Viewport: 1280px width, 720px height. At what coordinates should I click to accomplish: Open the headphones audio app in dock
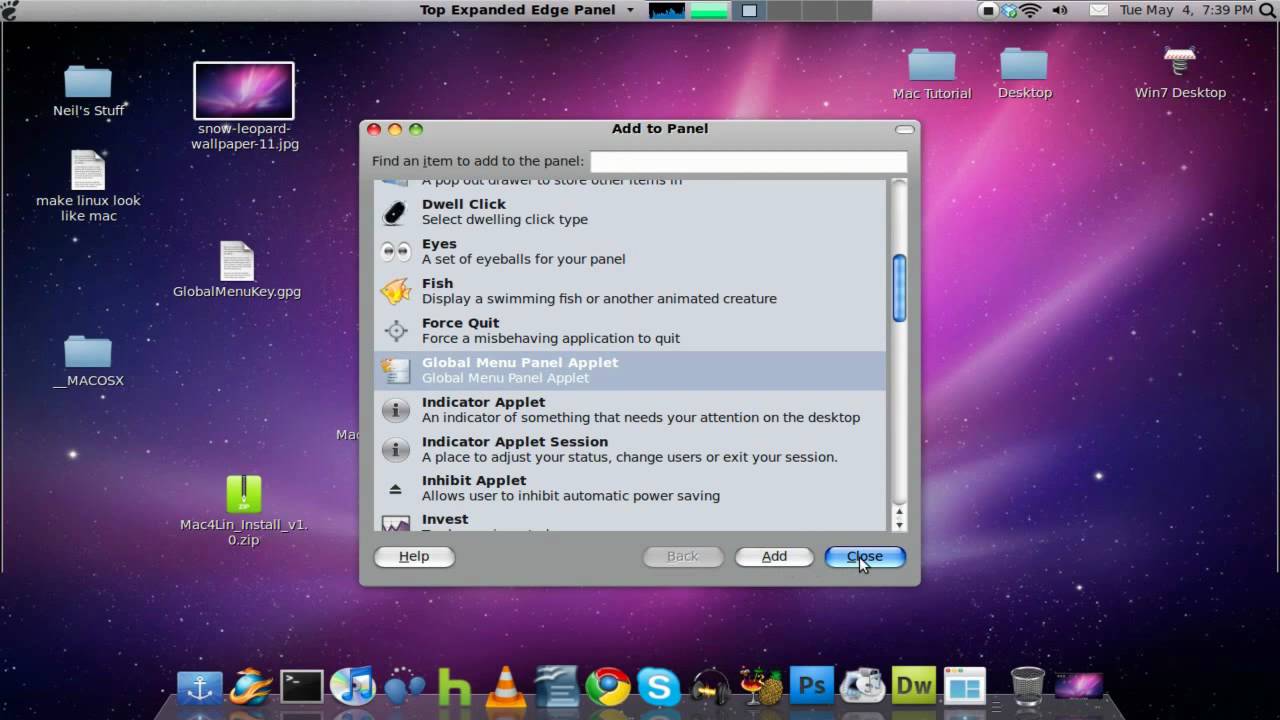711,687
